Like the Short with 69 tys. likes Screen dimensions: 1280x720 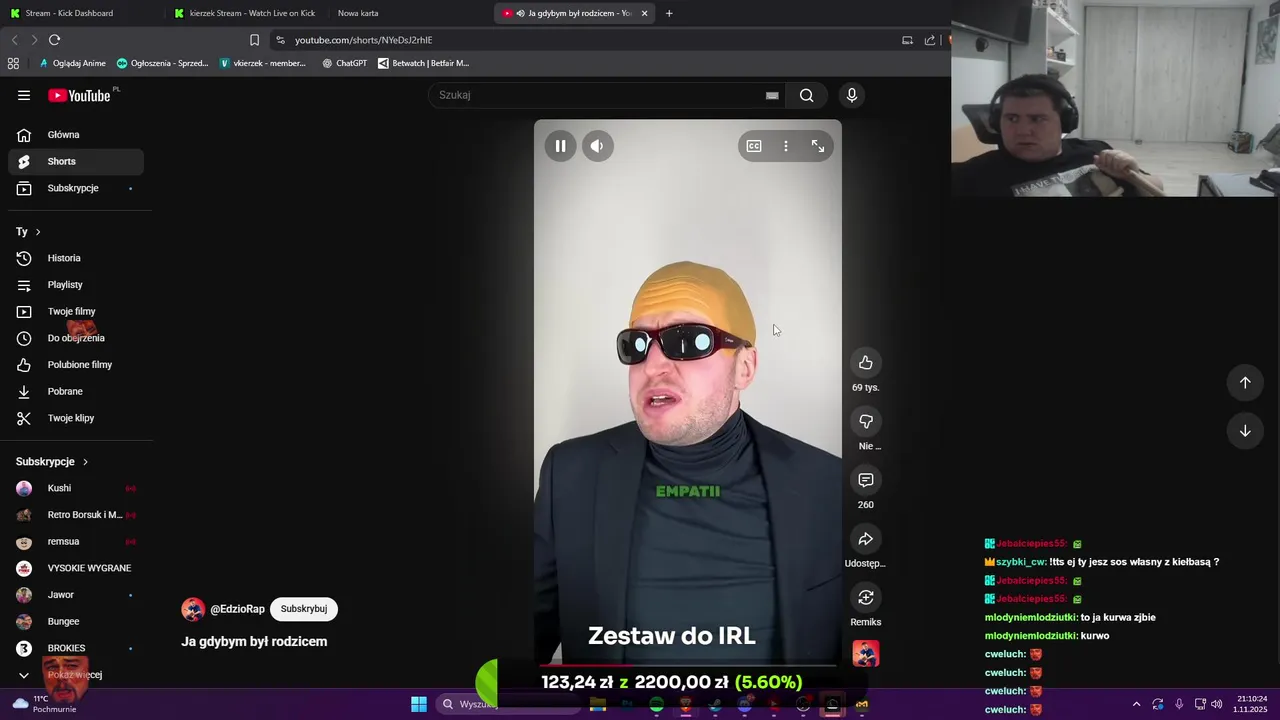coord(866,363)
